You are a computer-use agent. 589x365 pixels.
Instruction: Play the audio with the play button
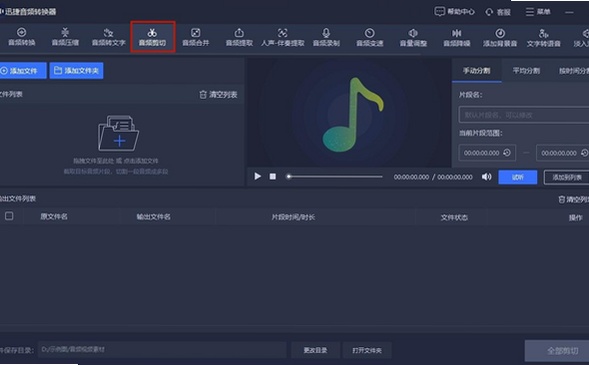(257, 176)
